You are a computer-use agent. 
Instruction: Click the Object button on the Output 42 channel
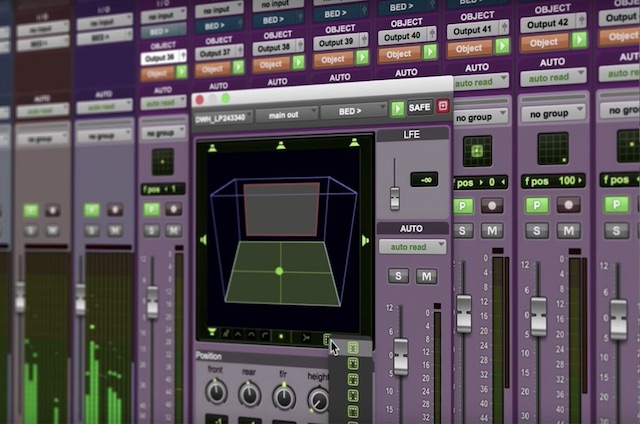coord(544,42)
